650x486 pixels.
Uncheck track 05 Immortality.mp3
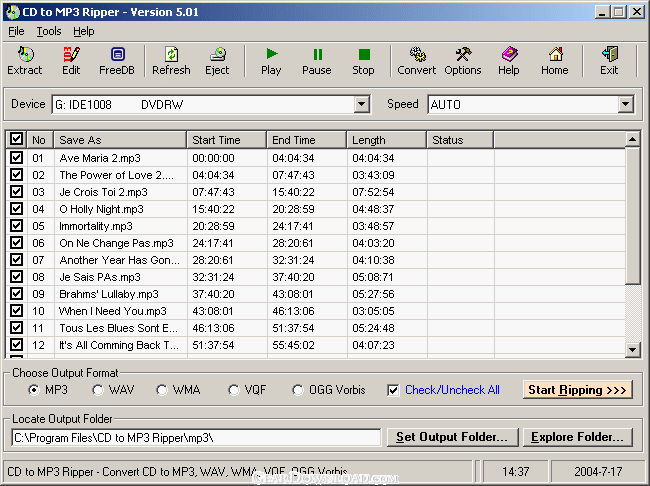pyautogui.click(x=17, y=226)
